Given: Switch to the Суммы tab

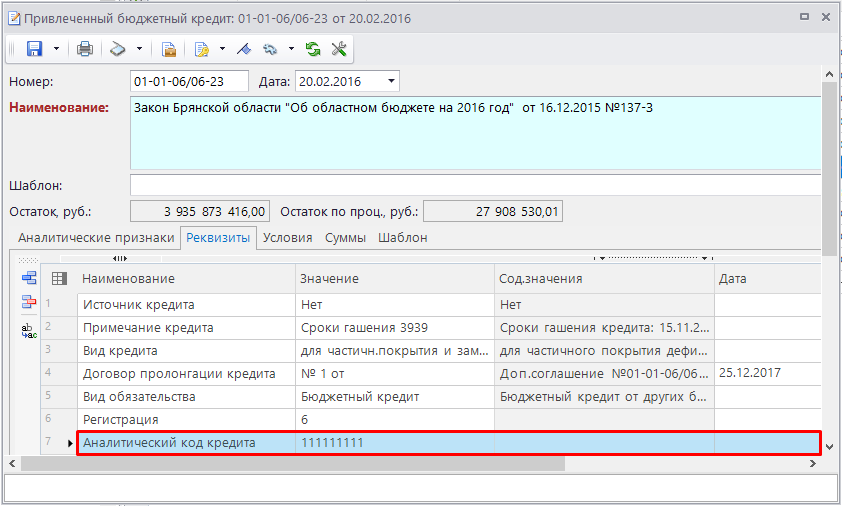Looking at the screenshot, I should tap(346, 238).
